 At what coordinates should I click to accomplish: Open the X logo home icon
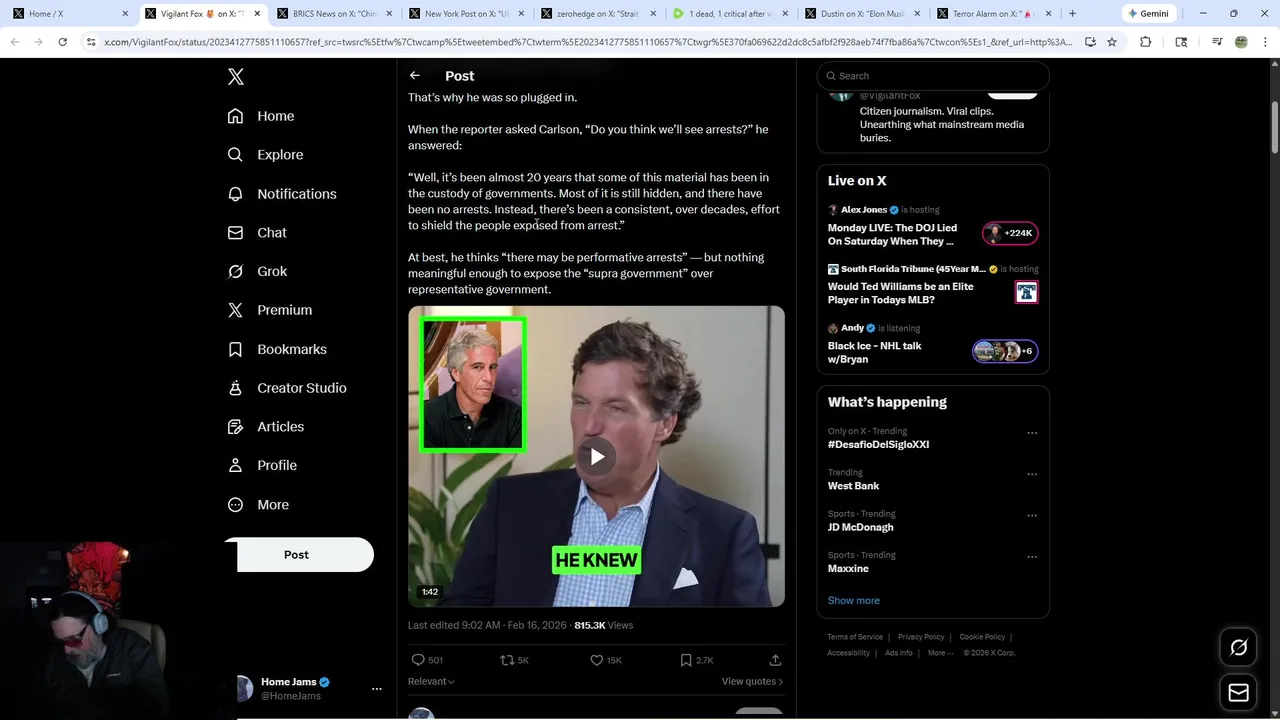236,77
